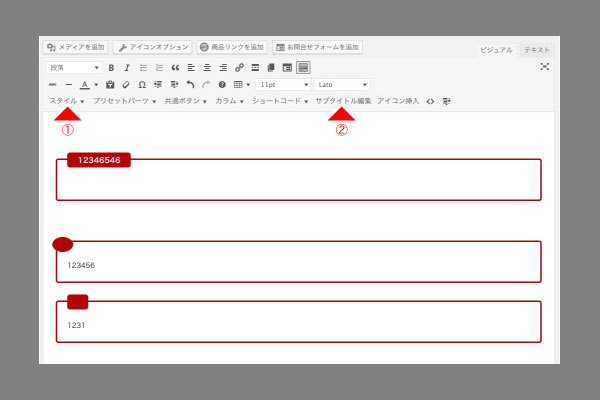Insert a numbered list
Viewport: 600px width, 400px height.
159,68
